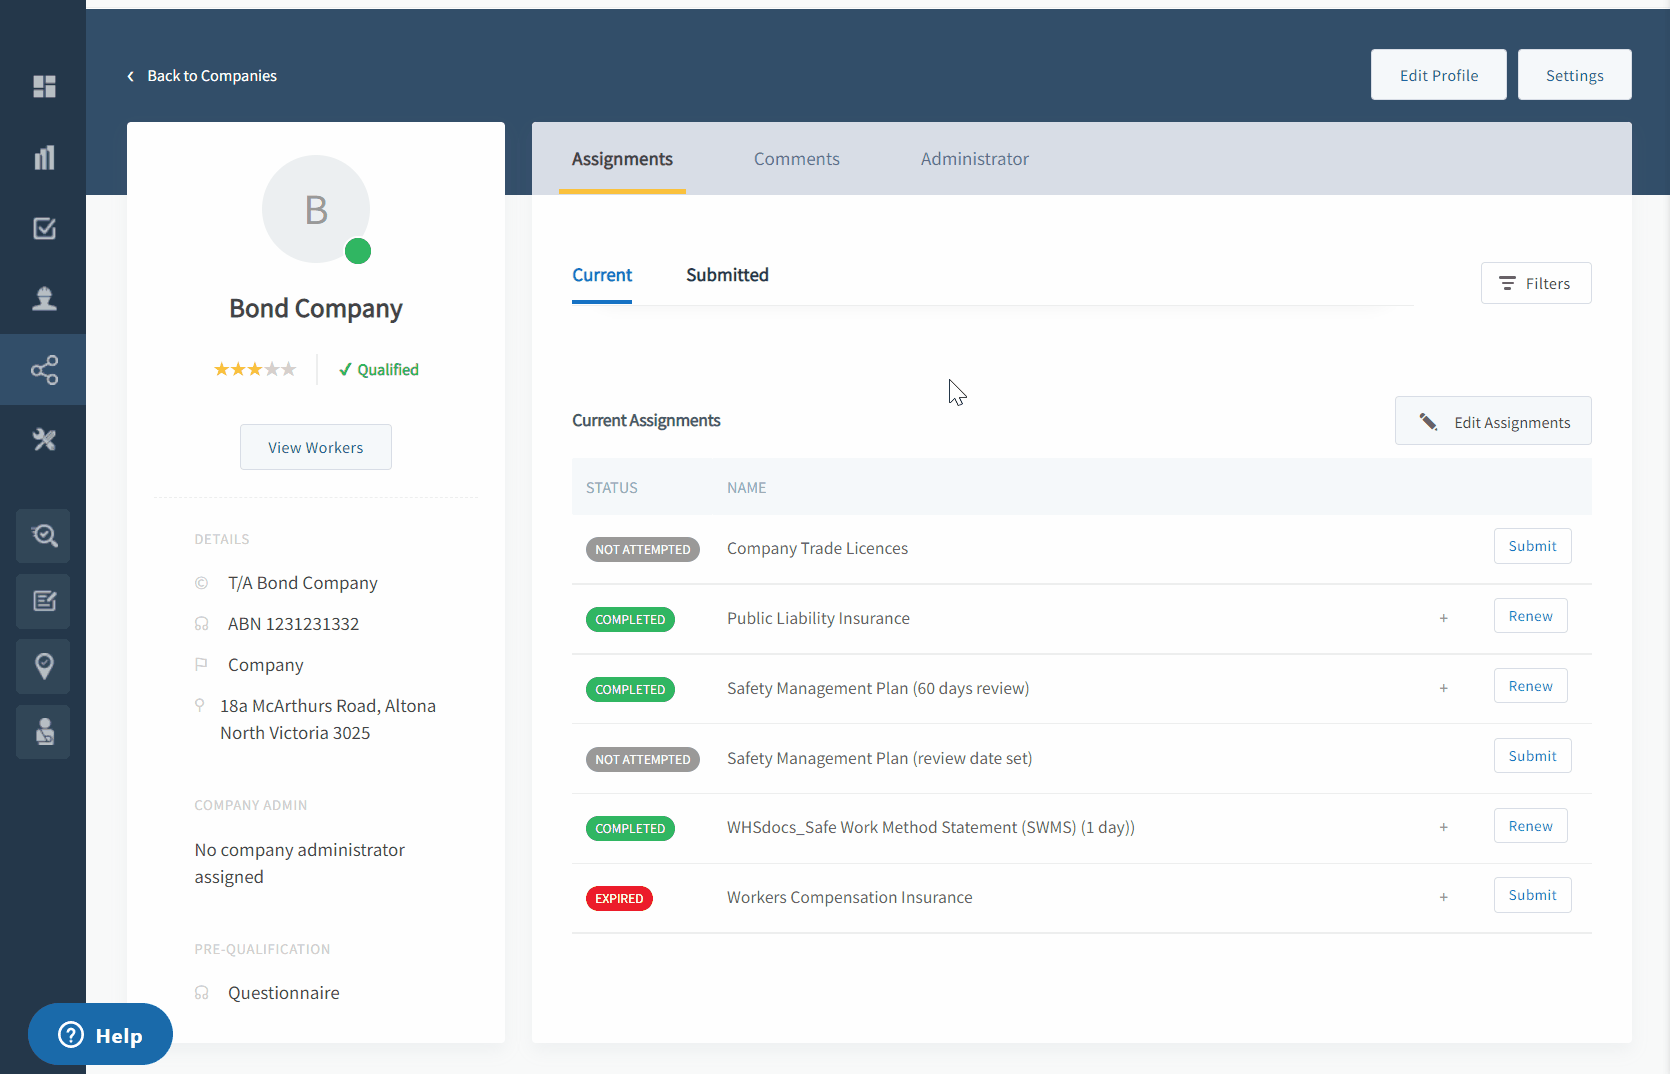
Task: Go back to Companies
Action: [202, 76]
